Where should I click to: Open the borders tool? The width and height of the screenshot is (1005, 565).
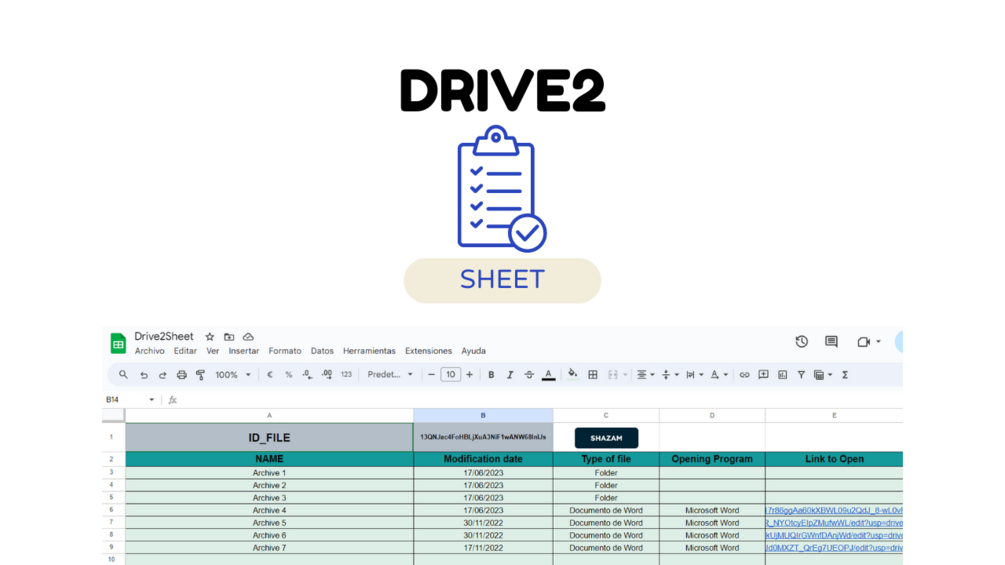click(x=593, y=375)
